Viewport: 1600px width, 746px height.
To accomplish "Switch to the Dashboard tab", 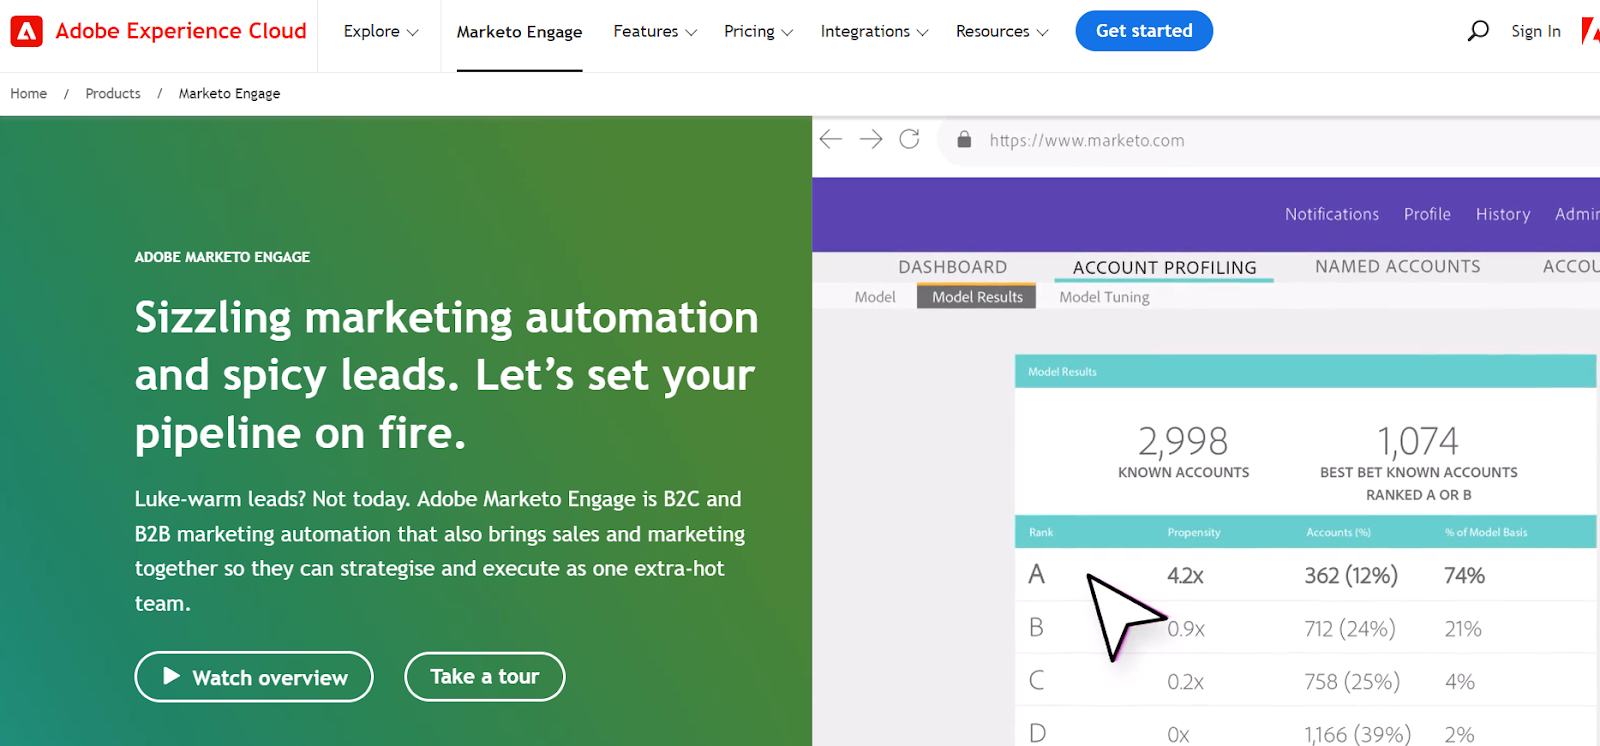I will pos(951,266).
